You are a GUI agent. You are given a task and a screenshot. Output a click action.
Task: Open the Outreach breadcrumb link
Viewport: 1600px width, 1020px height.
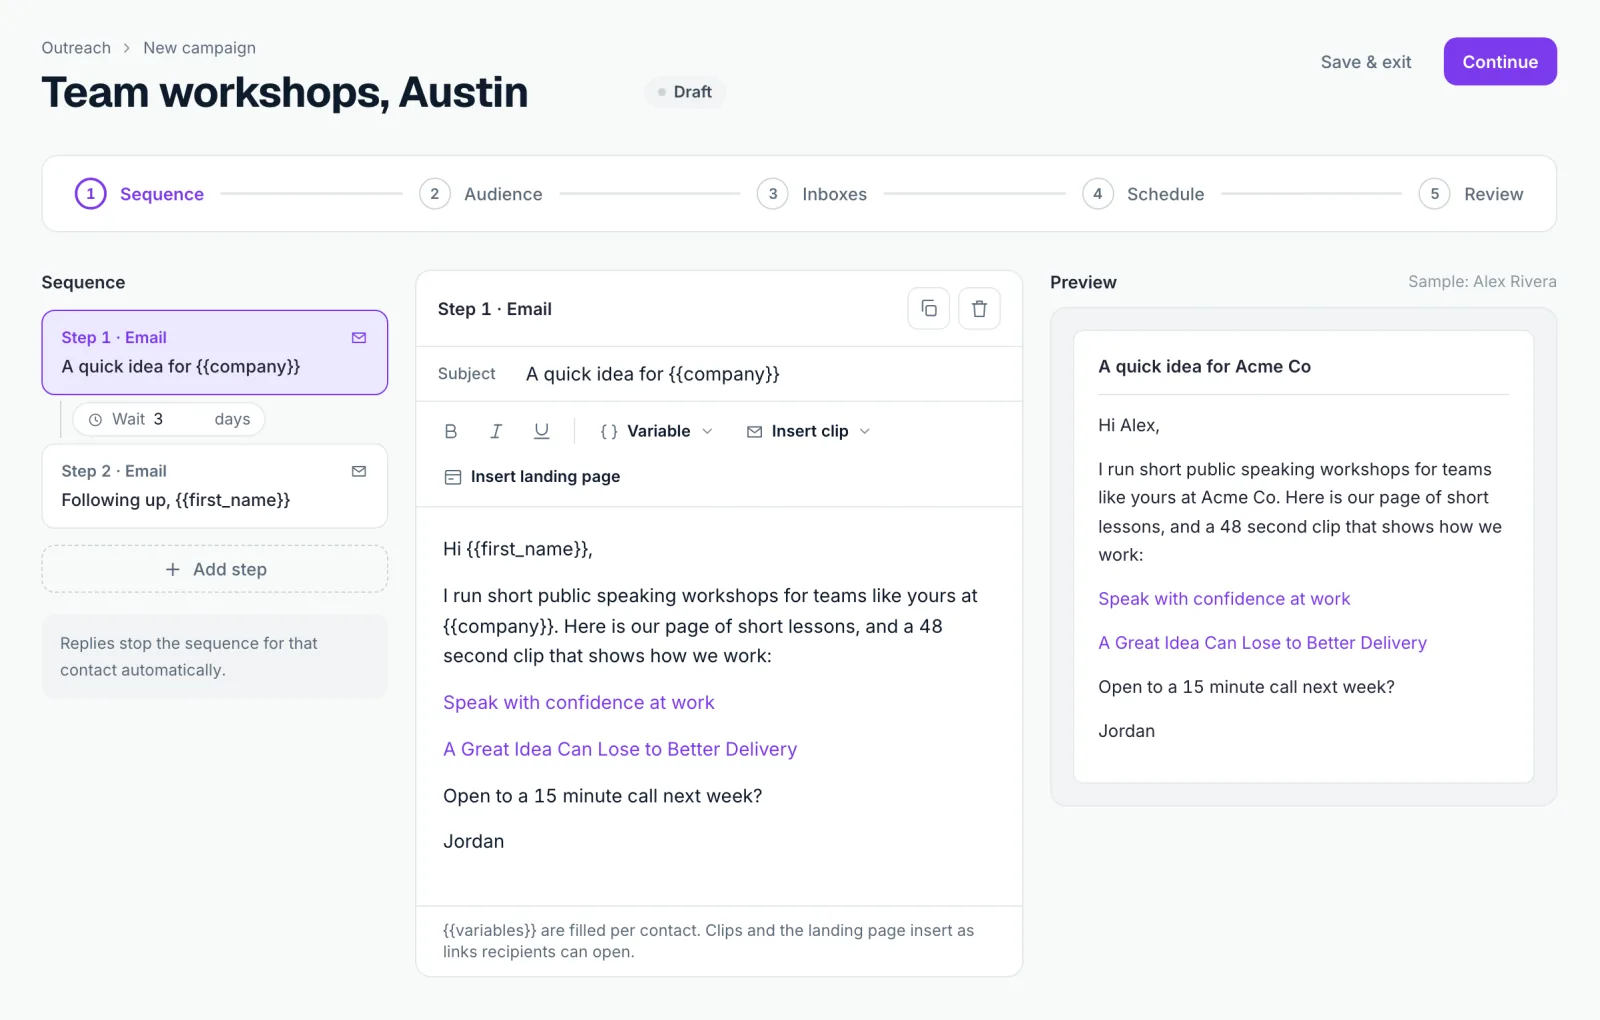[x=76, y=48]
